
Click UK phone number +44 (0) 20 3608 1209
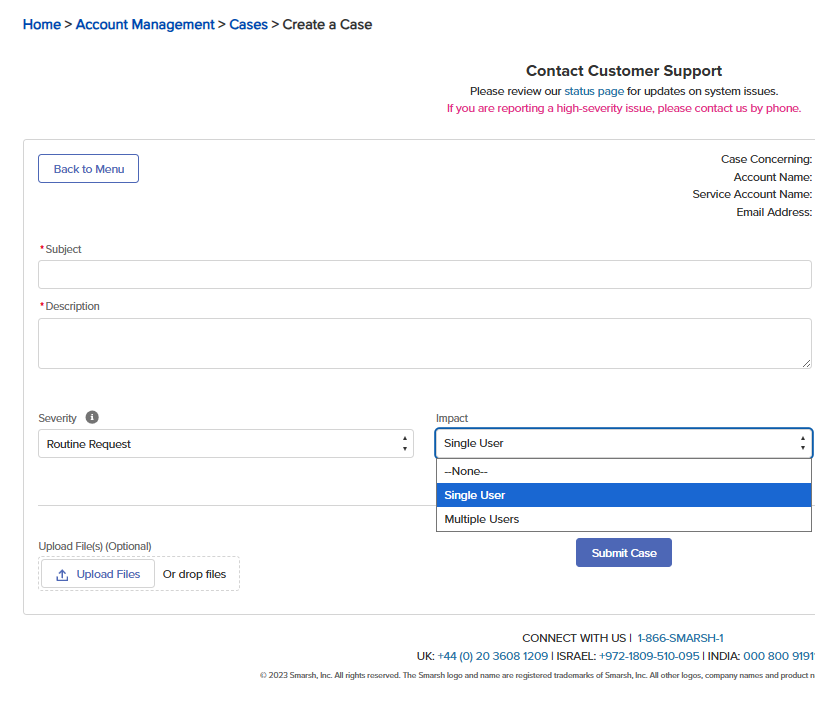click(x=493, y=656)
